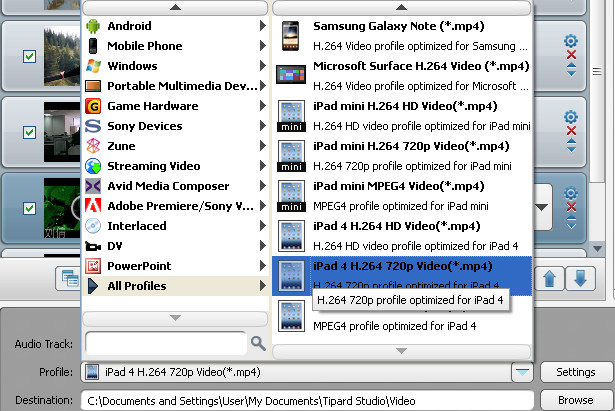Click the profile search input field

point(166,343)
